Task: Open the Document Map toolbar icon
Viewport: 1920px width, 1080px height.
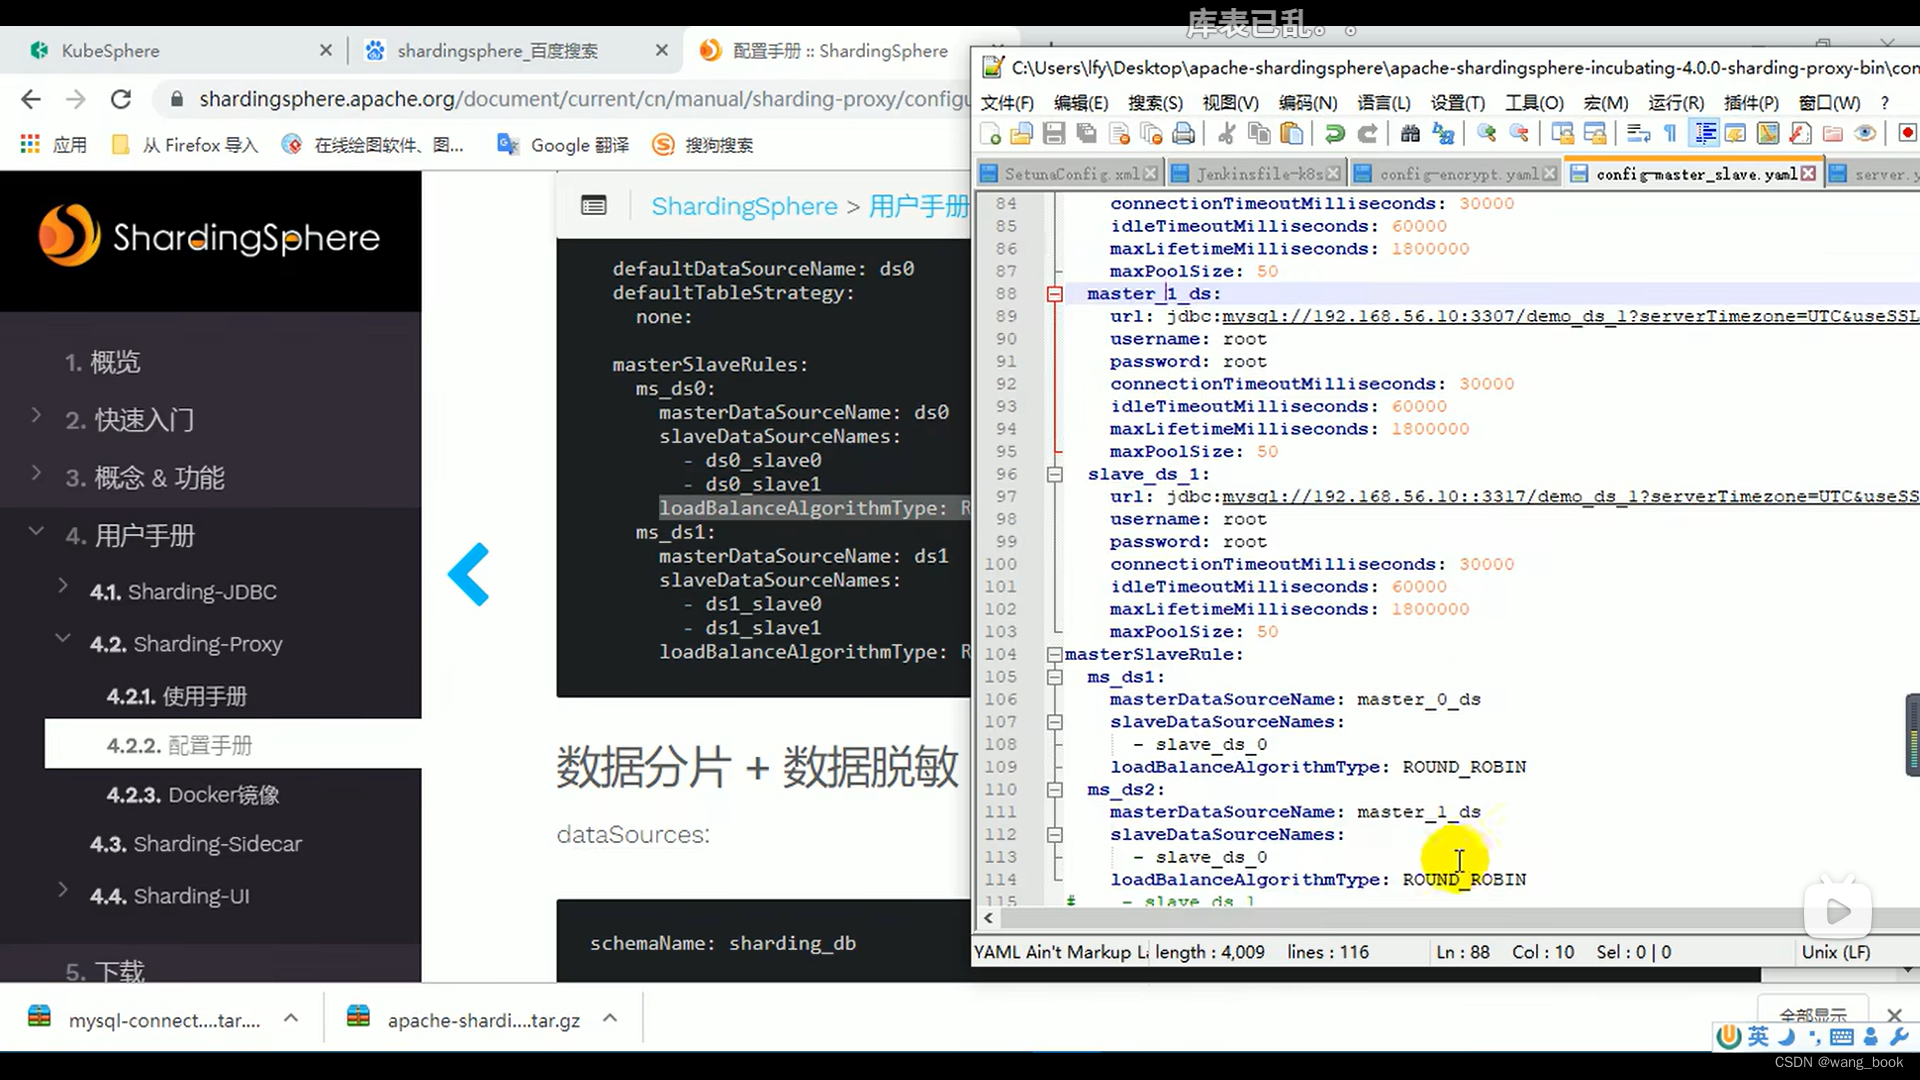Action: (x=1768, y=133)
